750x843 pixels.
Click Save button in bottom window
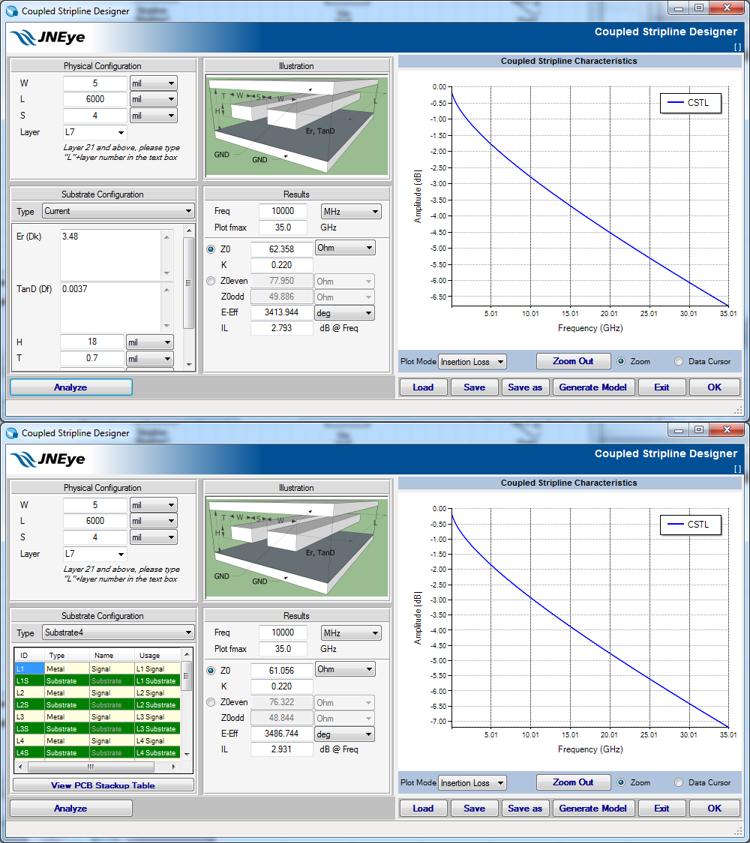click(474, 809)
